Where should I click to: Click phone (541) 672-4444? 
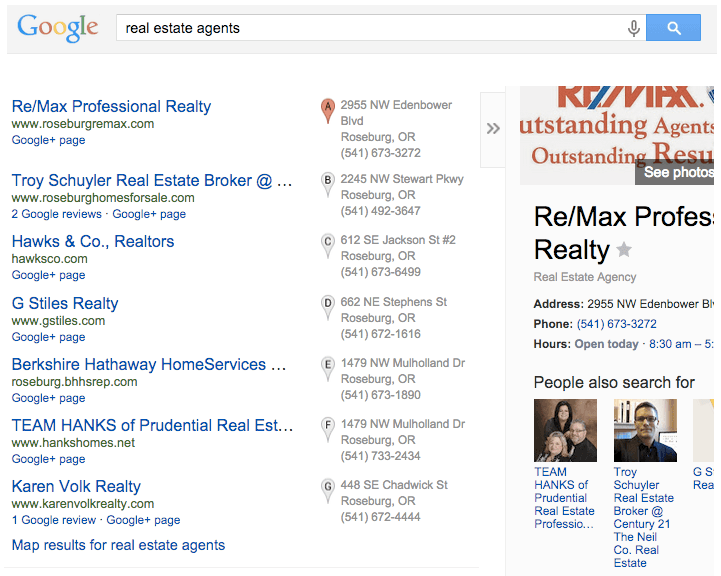381,517
